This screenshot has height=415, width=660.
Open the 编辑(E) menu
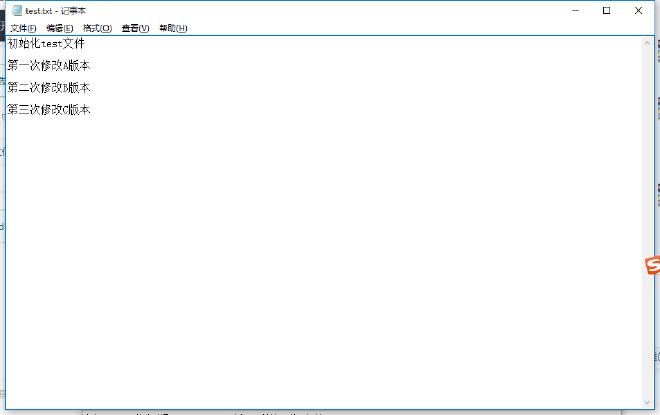tap(60, 28)
